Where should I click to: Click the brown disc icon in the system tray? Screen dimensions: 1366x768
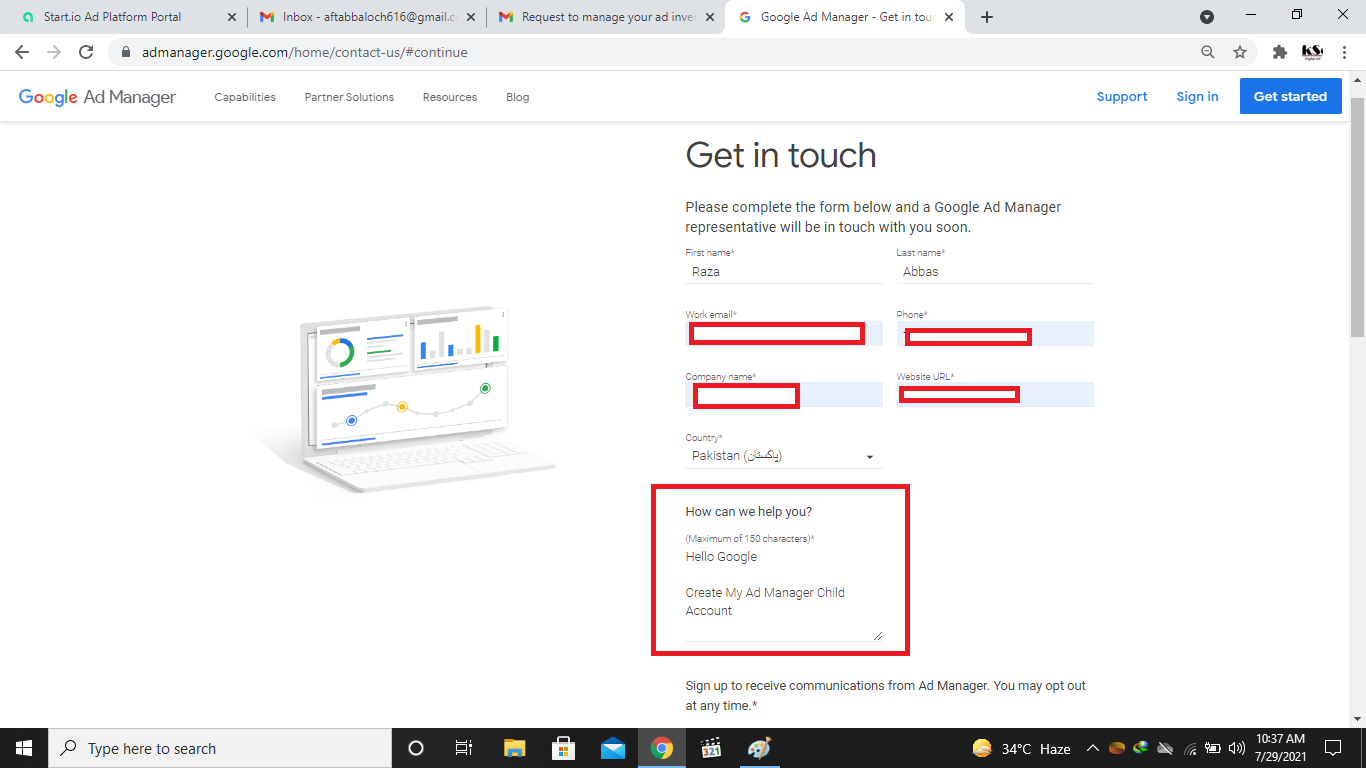tap(1117, 748)
